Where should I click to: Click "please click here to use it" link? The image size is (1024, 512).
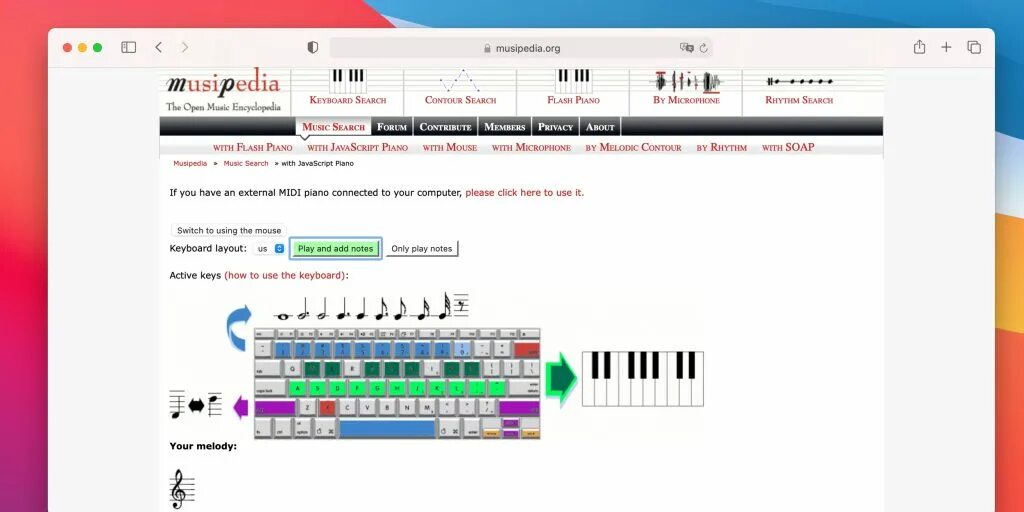coord(524,193)
